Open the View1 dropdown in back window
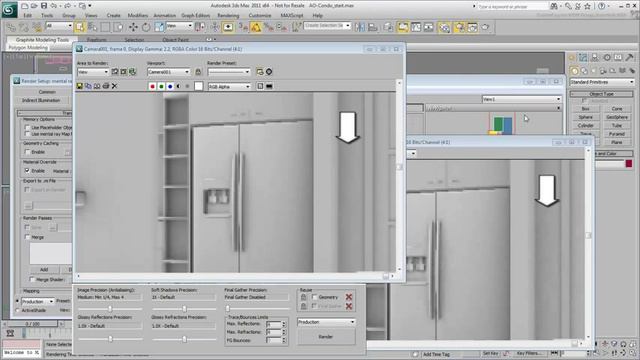This screenshot has height=360, width=640. pyautogui.click(x=522, y=99)
